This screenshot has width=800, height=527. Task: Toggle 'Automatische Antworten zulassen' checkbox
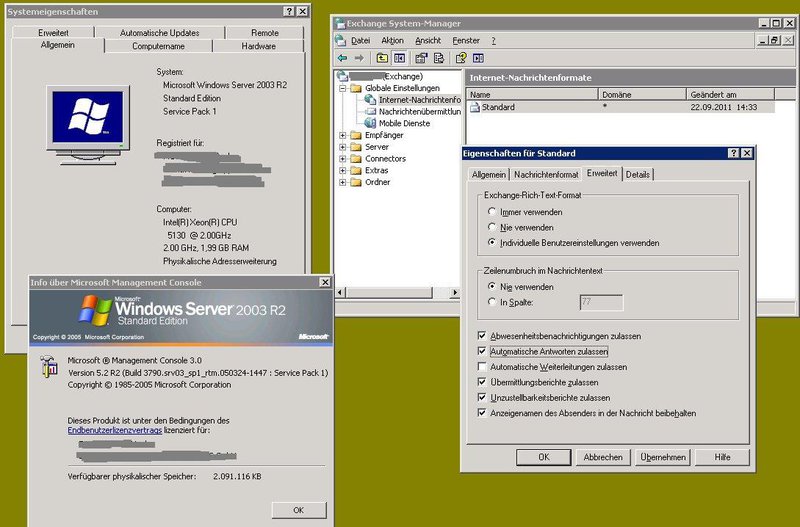(482, 351)
